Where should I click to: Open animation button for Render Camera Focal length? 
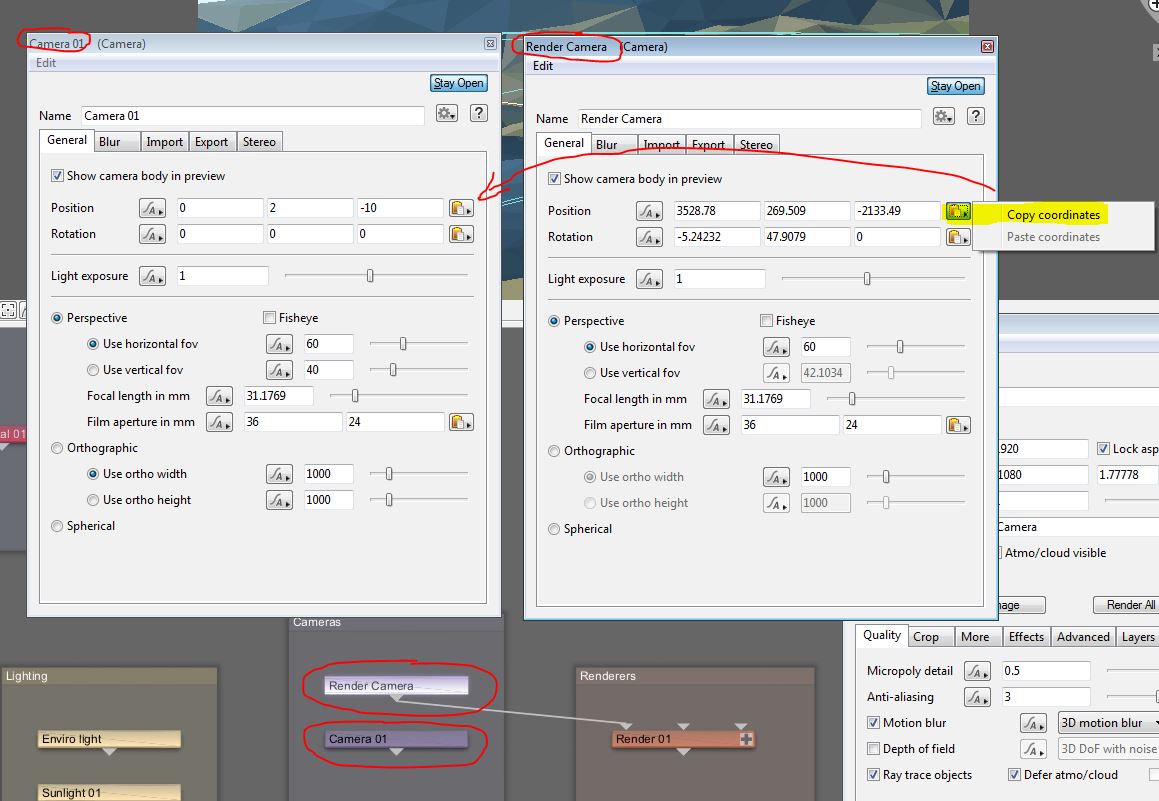point(716,399)
